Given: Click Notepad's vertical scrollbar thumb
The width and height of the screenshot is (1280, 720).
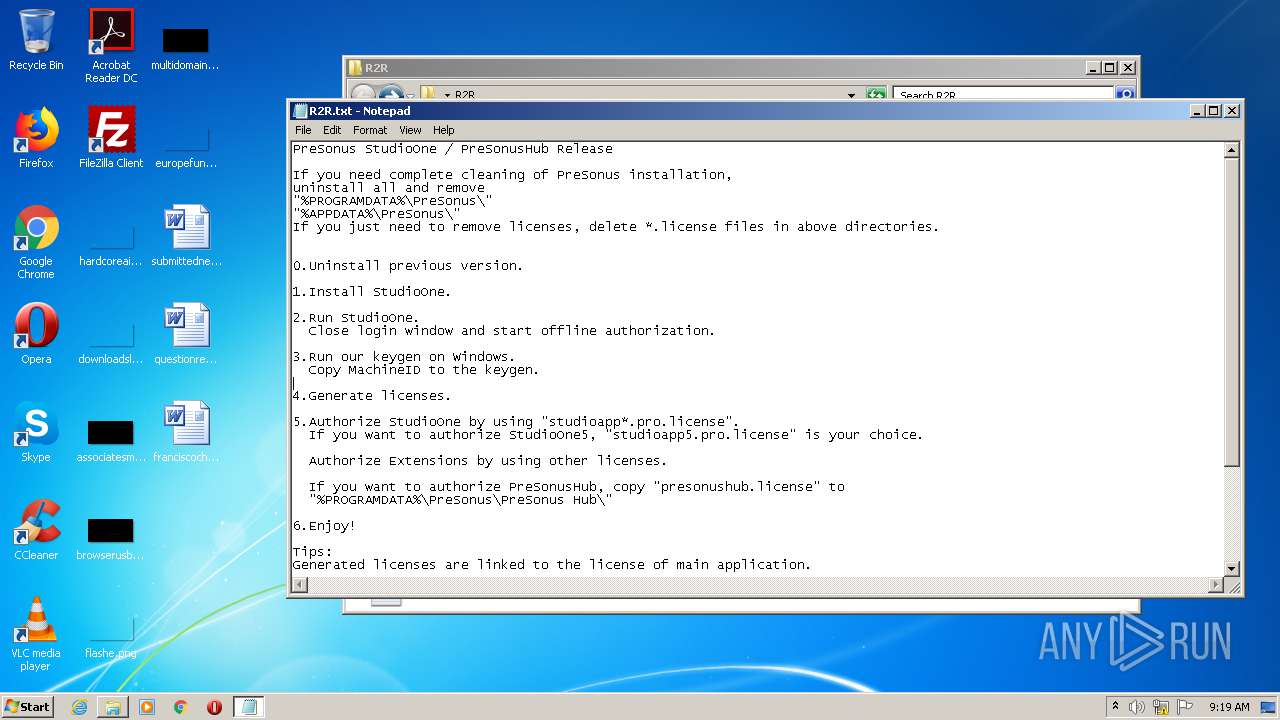Looking at the screenshot, I should point(1232,311).
